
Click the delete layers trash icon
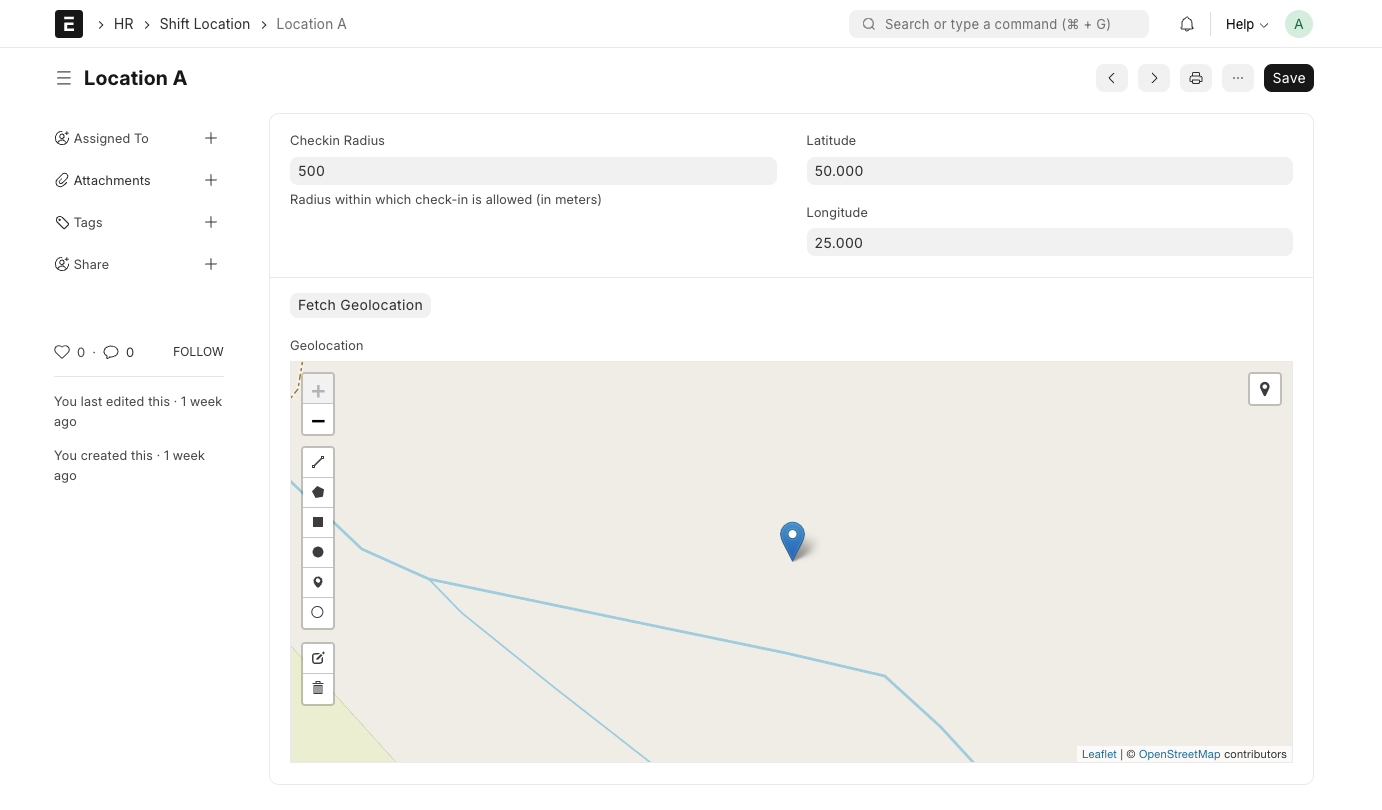(318, 688)
